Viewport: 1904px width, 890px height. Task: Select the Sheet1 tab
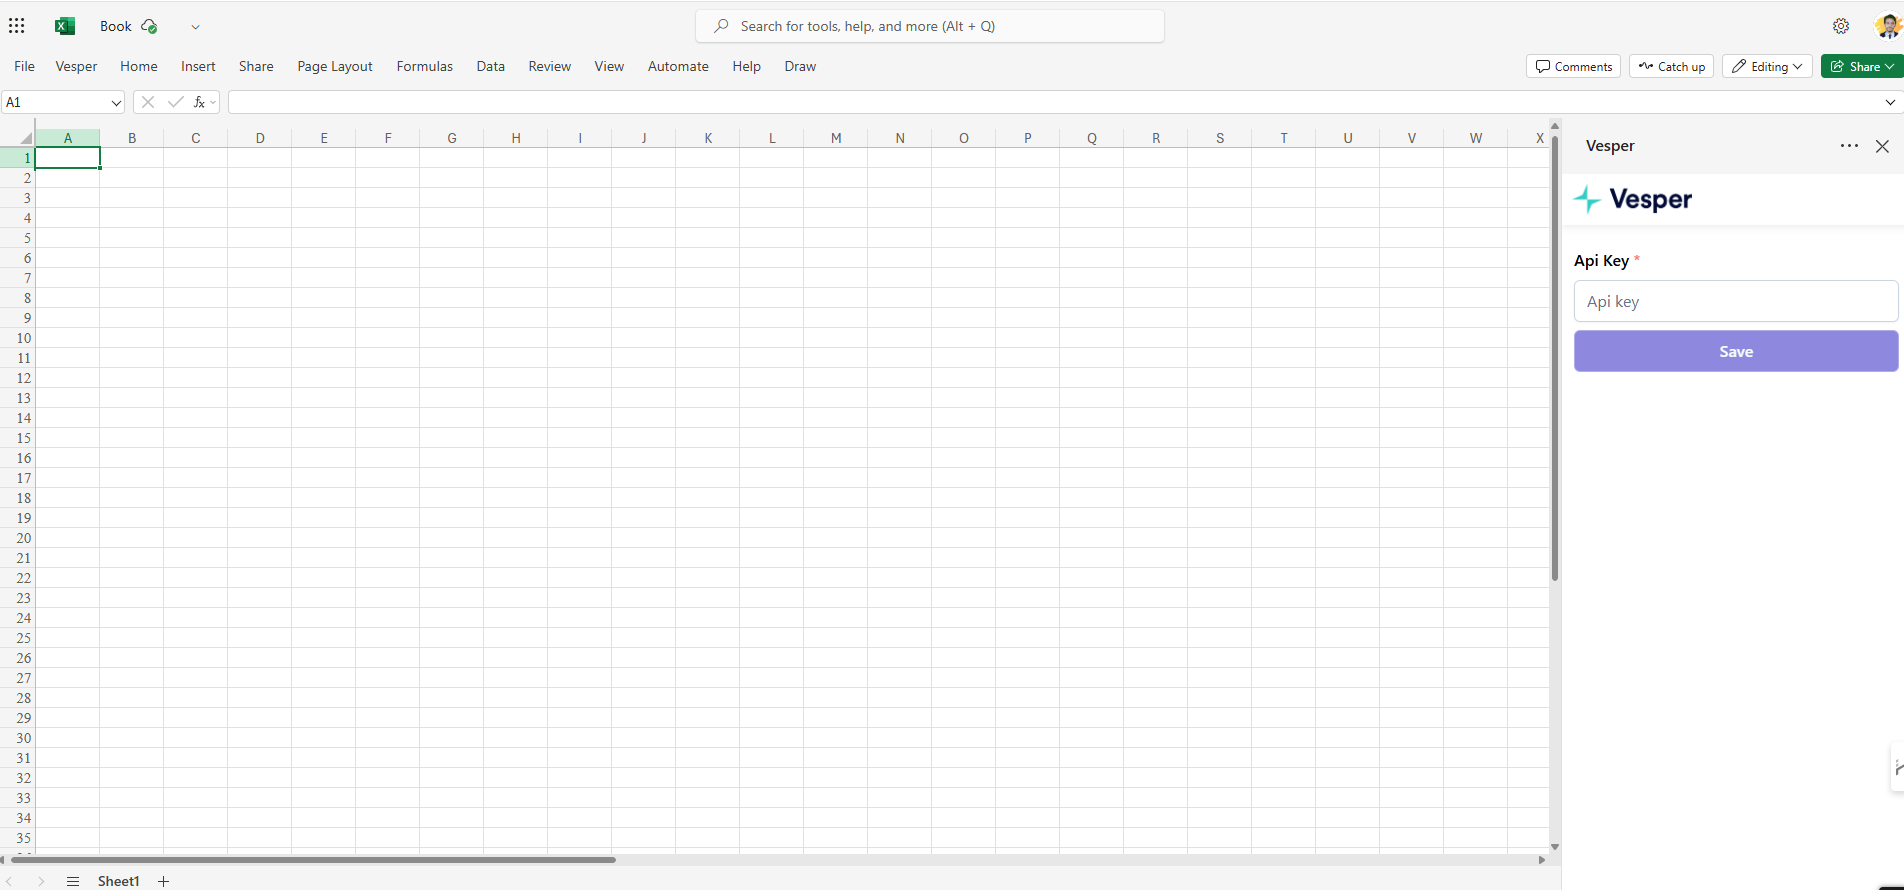pos(118,881)
